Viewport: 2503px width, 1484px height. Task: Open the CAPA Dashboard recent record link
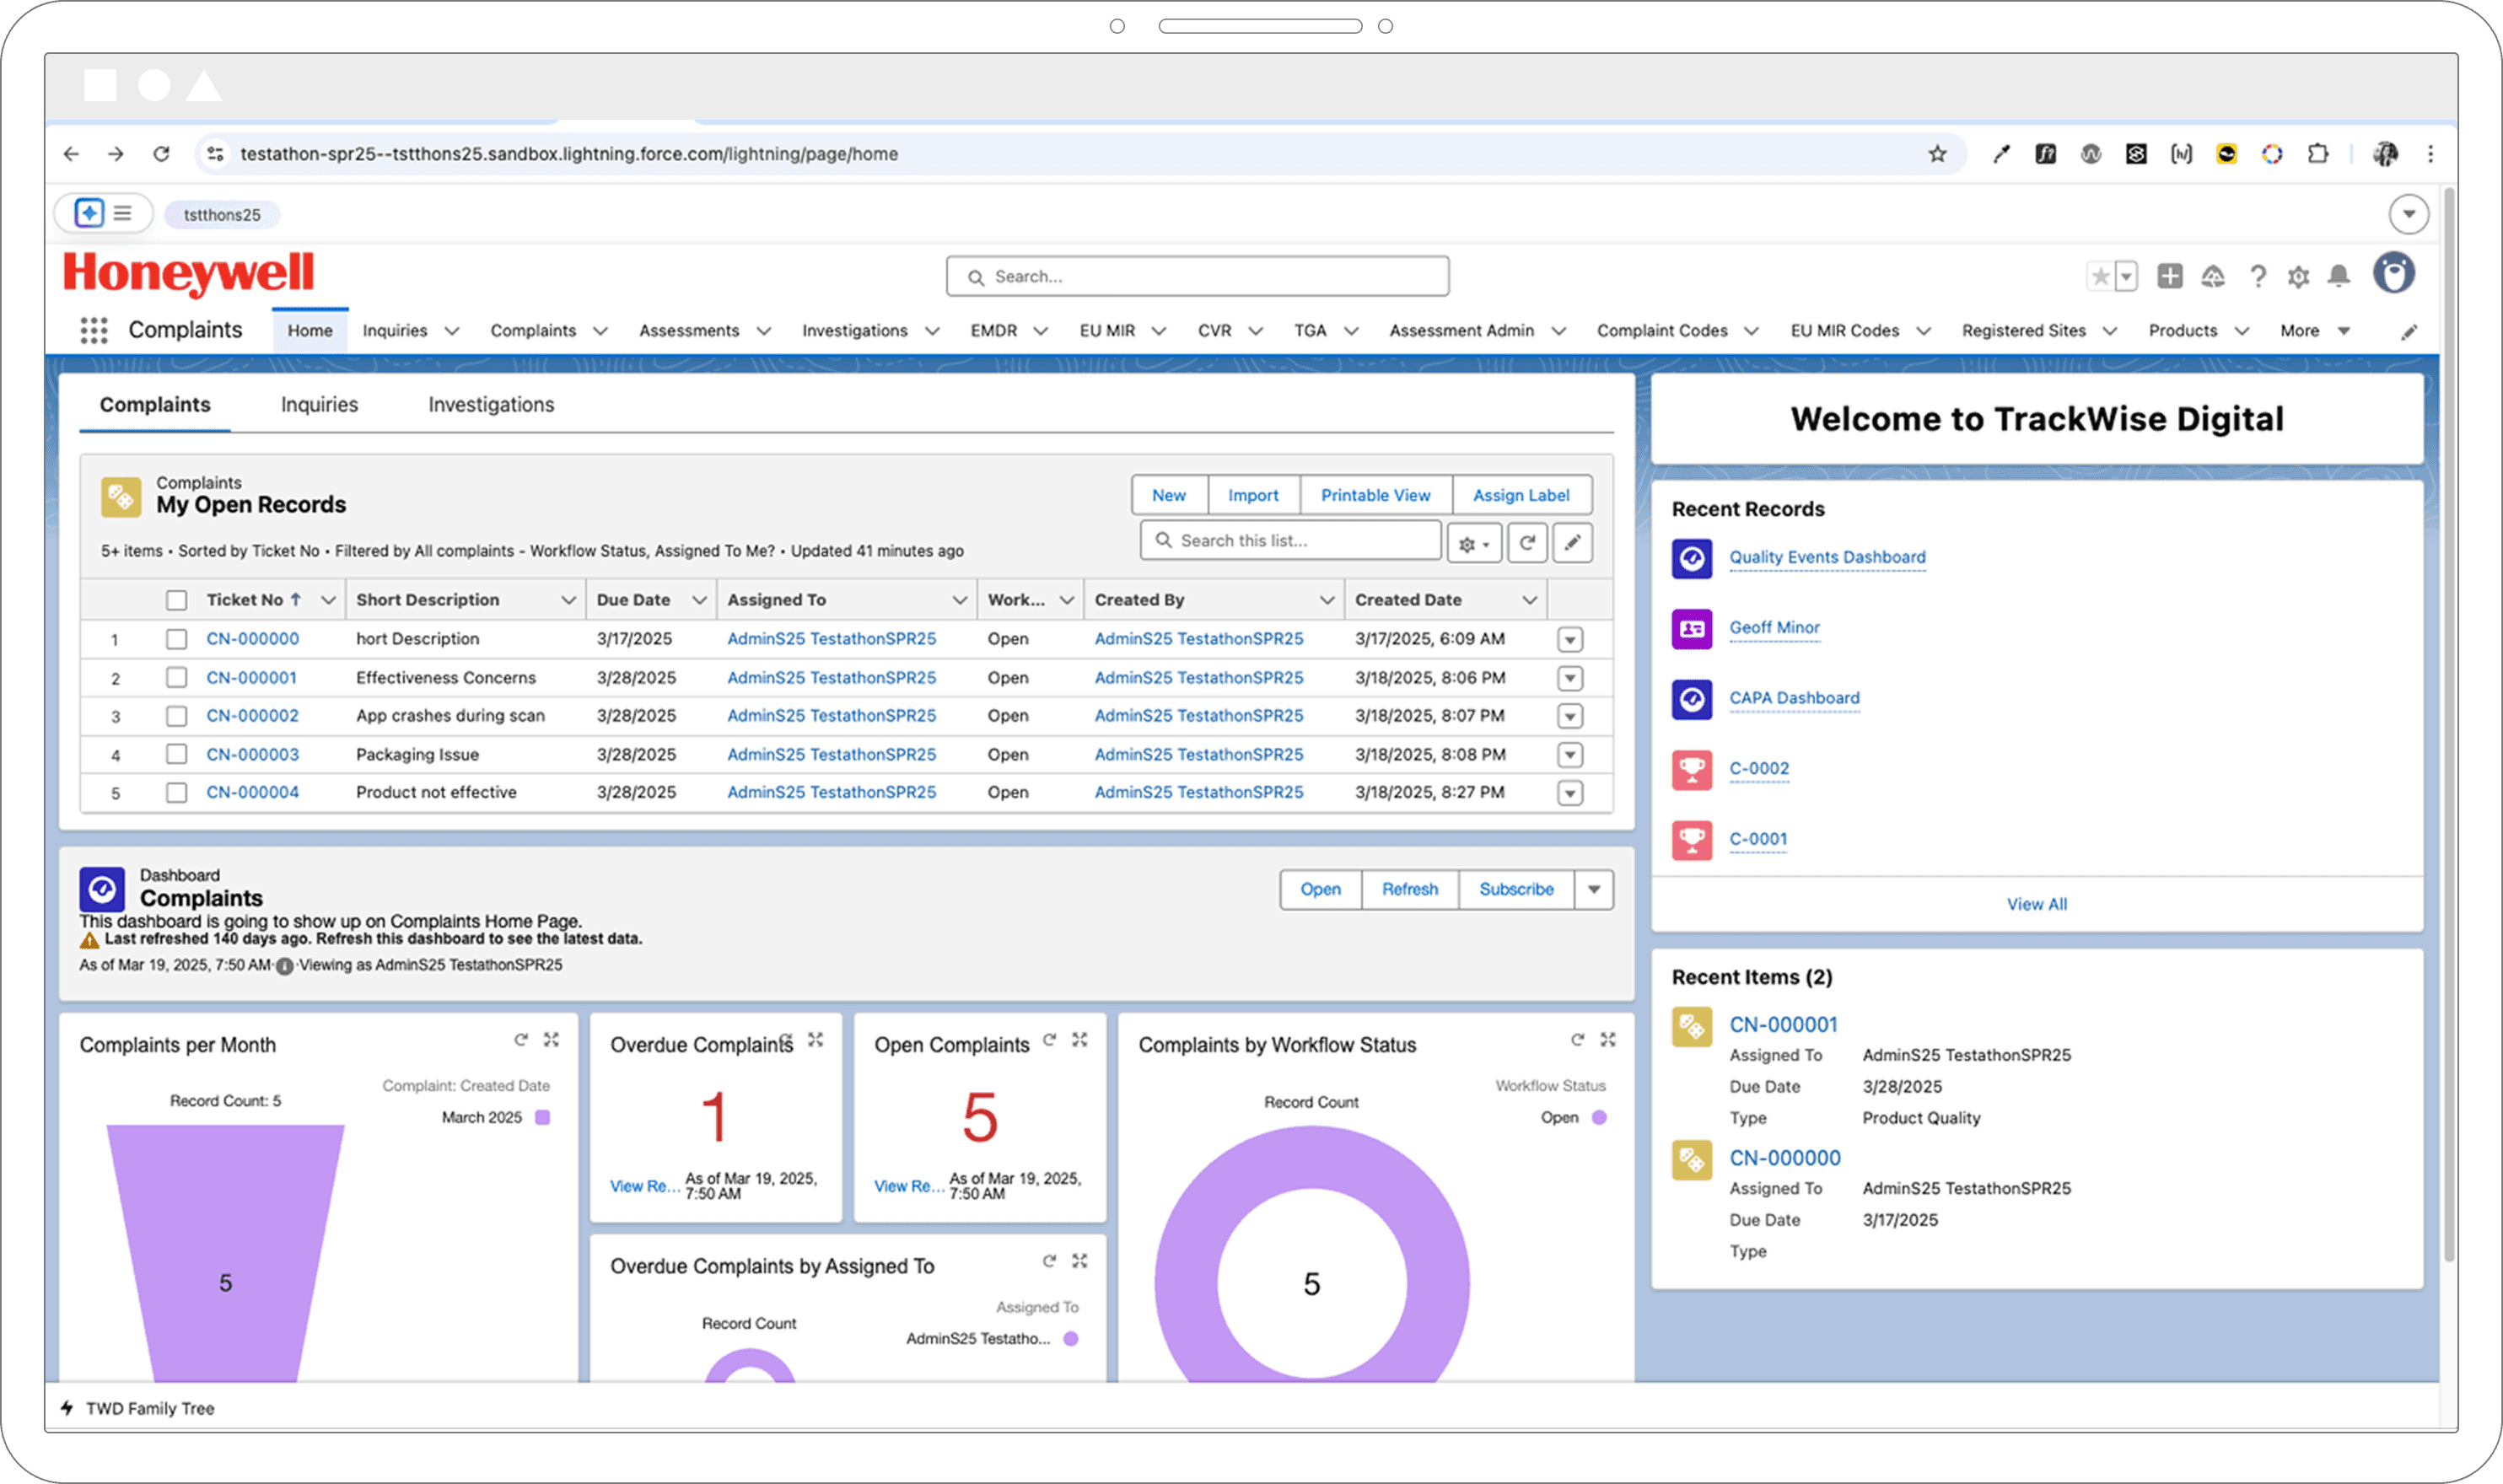click(x=1794, y=698)
